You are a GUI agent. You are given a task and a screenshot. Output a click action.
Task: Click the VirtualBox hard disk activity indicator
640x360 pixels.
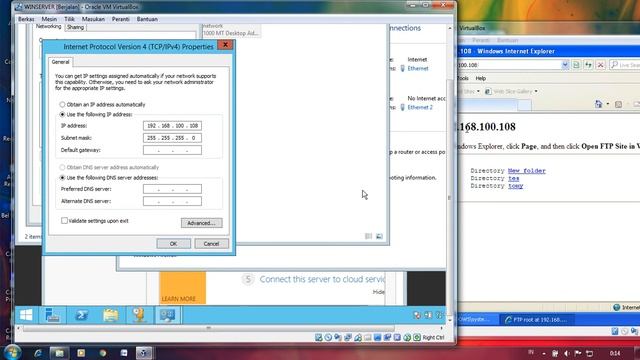tap(318, 338)
